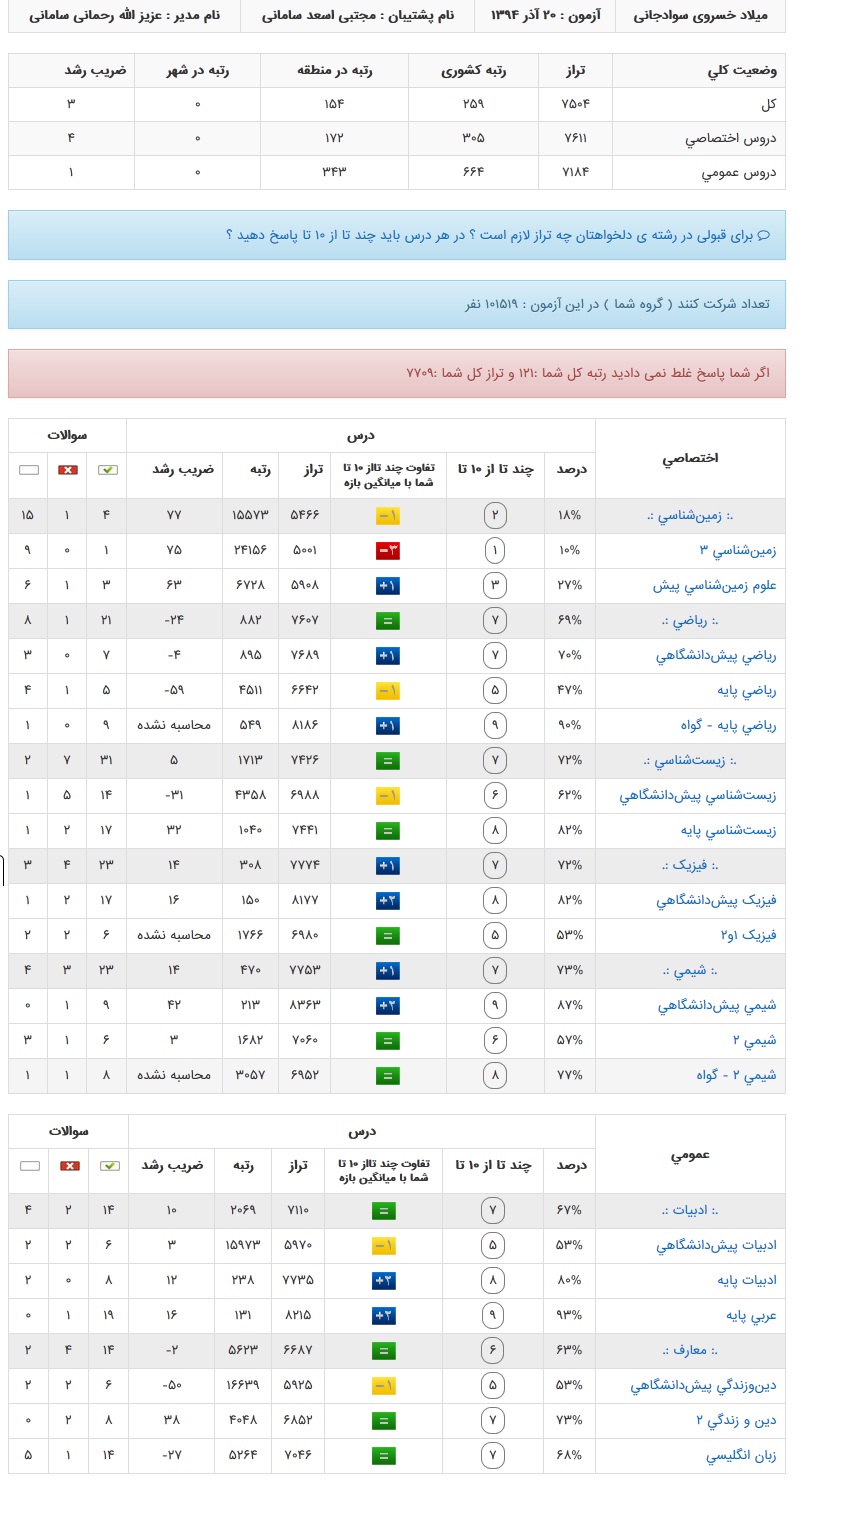Open the علوم زمين‌شناسي پيش link

[x=714, y=585]
